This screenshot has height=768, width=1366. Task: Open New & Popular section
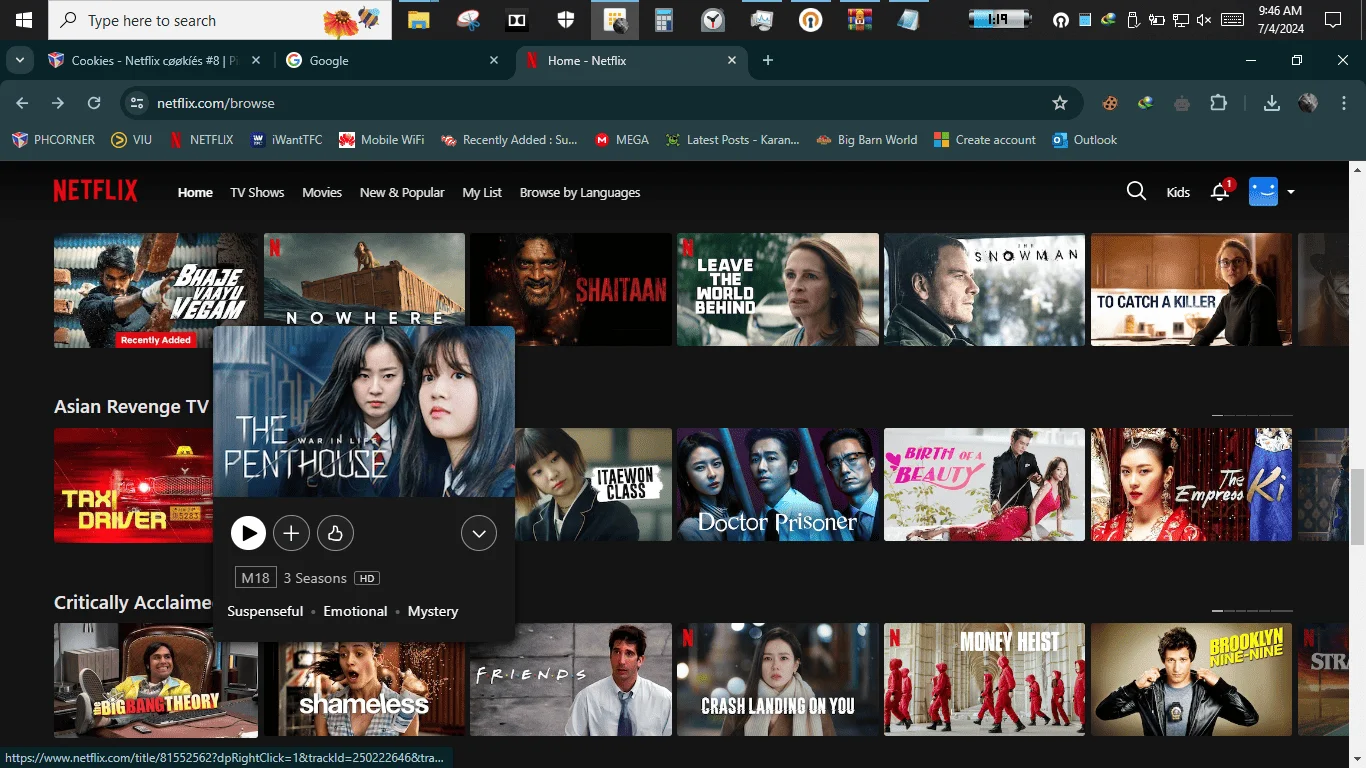pos(402,192)
